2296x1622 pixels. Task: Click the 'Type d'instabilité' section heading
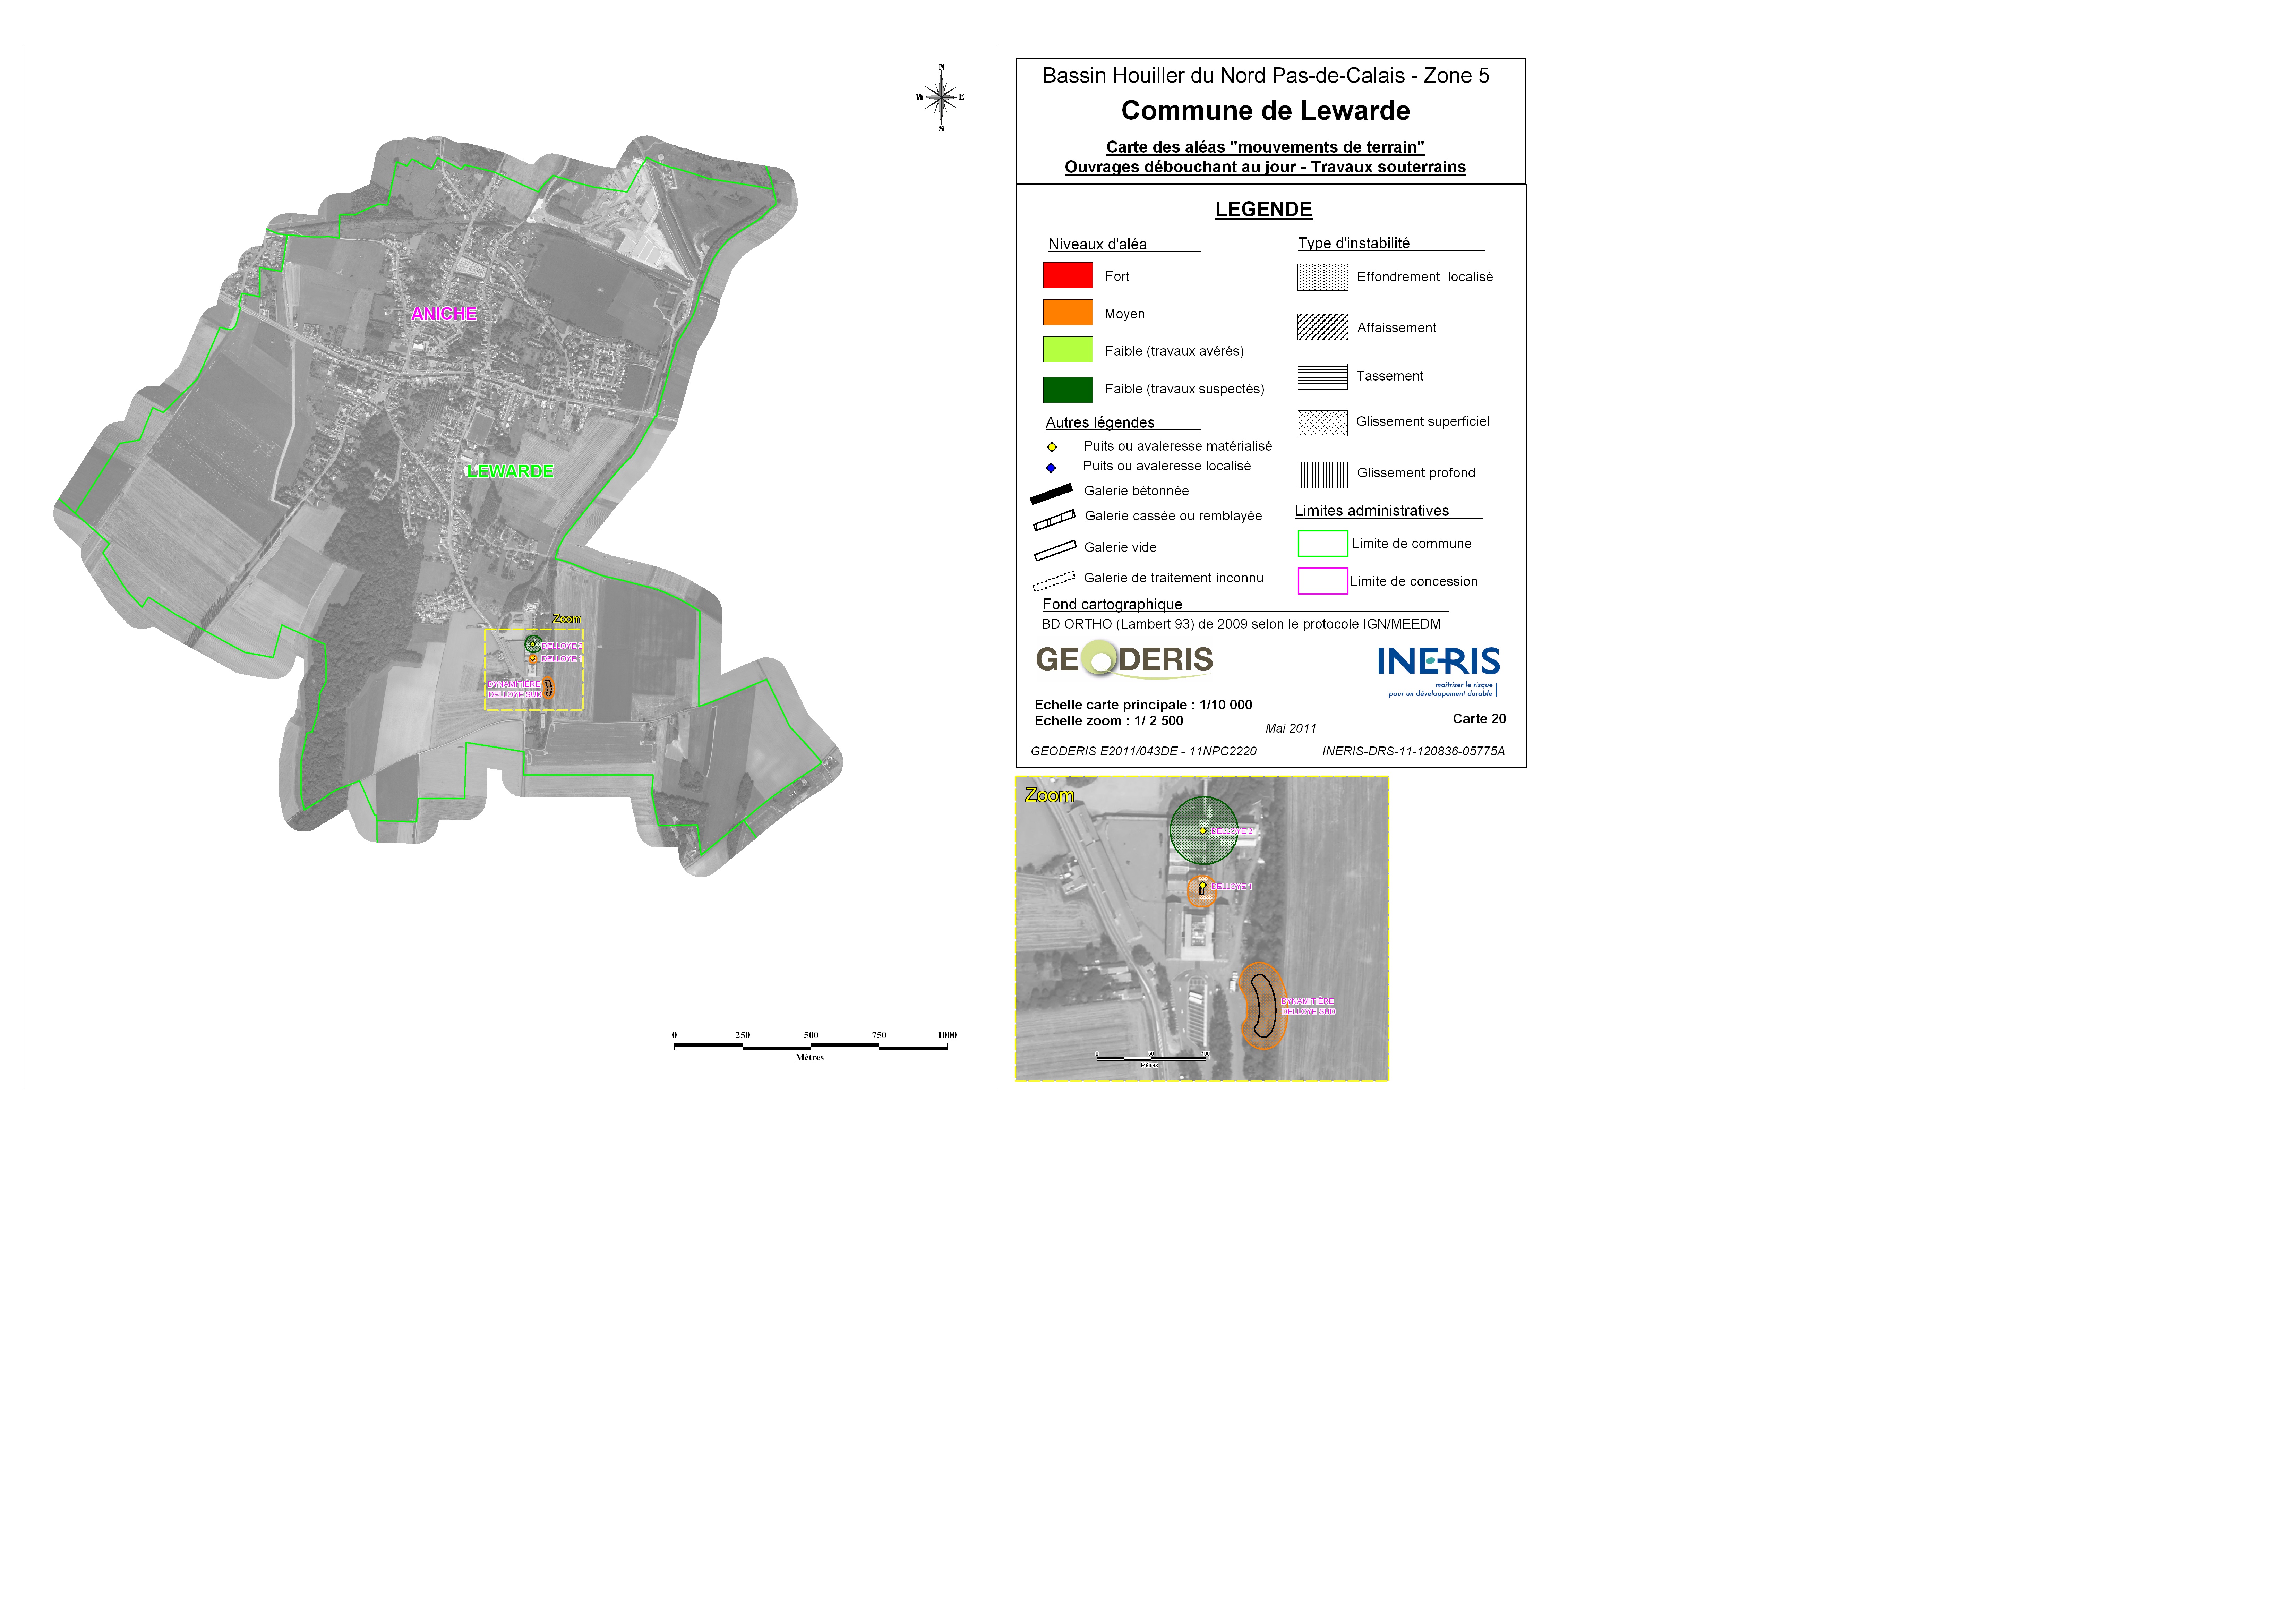[1354, 243]
